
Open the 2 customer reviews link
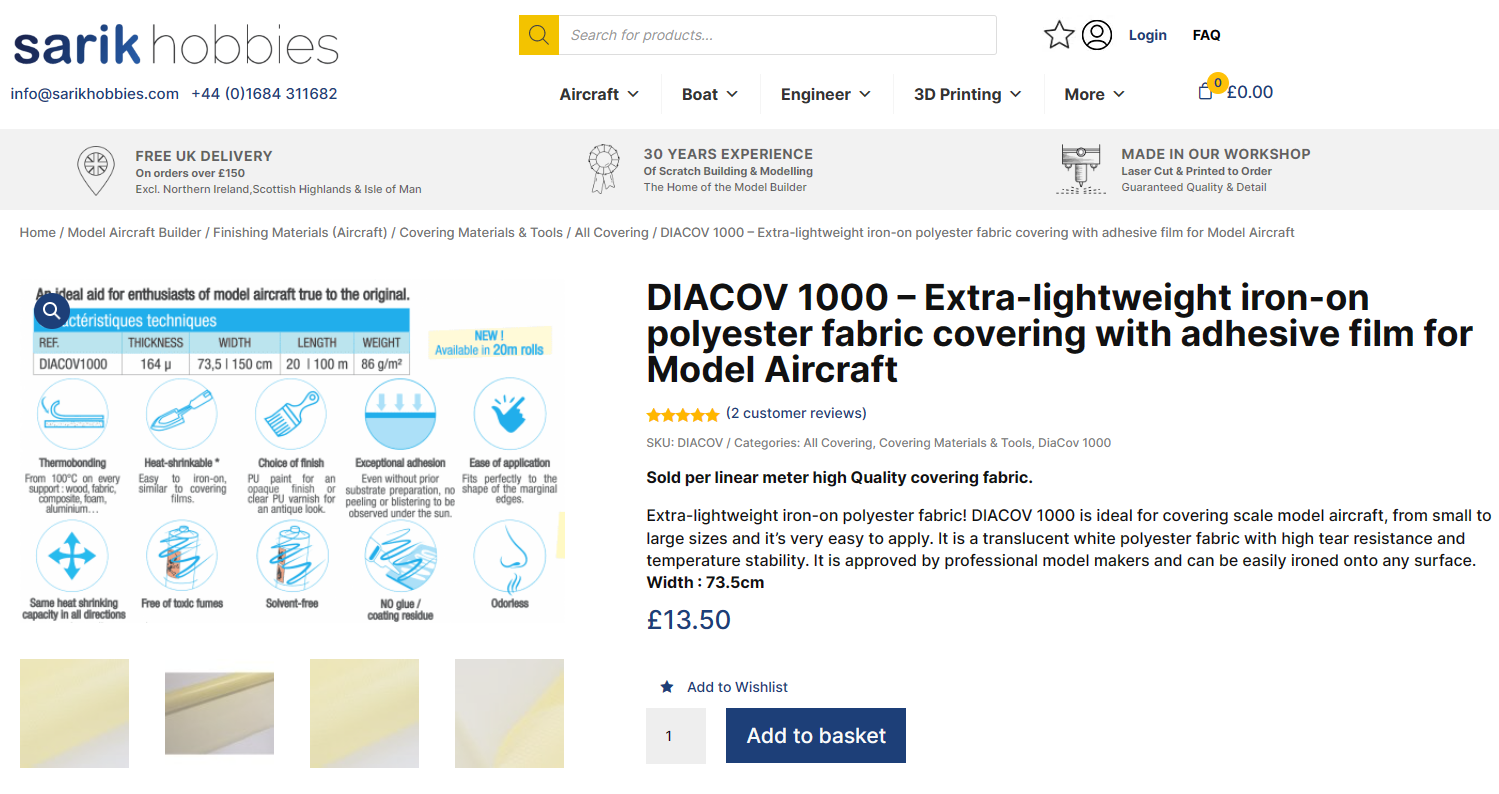[x=796, y=413]
